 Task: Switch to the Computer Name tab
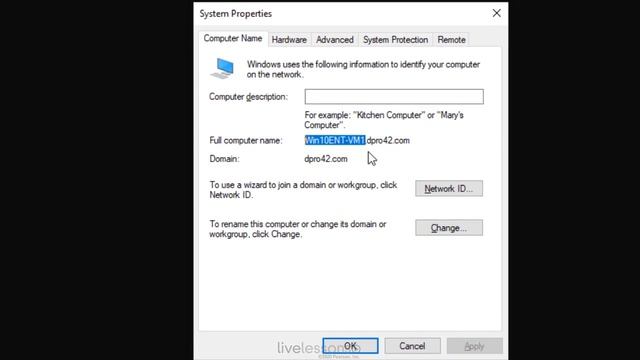click(x=233, y=38)
